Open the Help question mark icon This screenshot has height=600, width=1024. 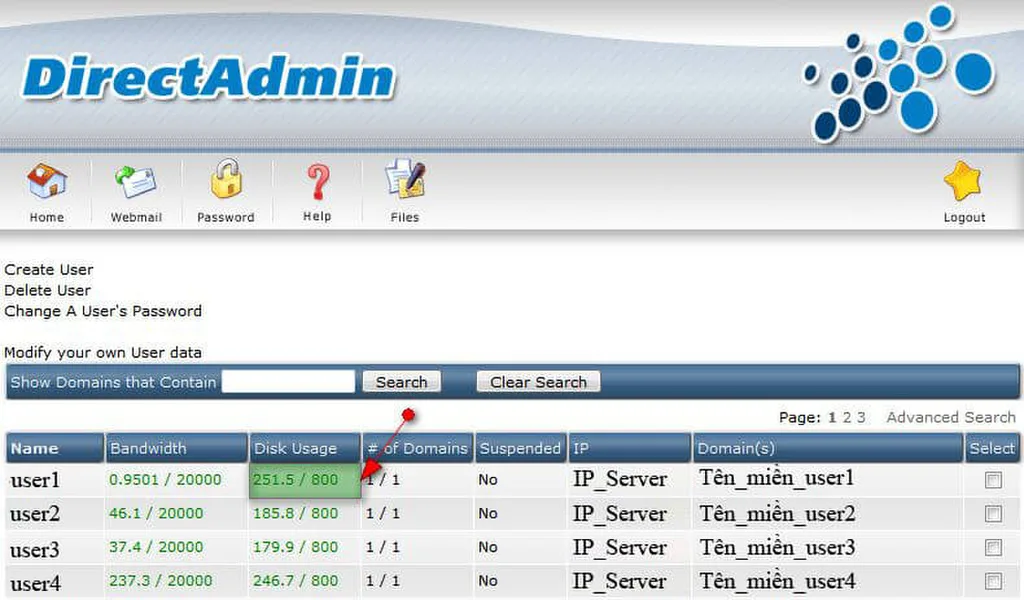coord(317,182)
